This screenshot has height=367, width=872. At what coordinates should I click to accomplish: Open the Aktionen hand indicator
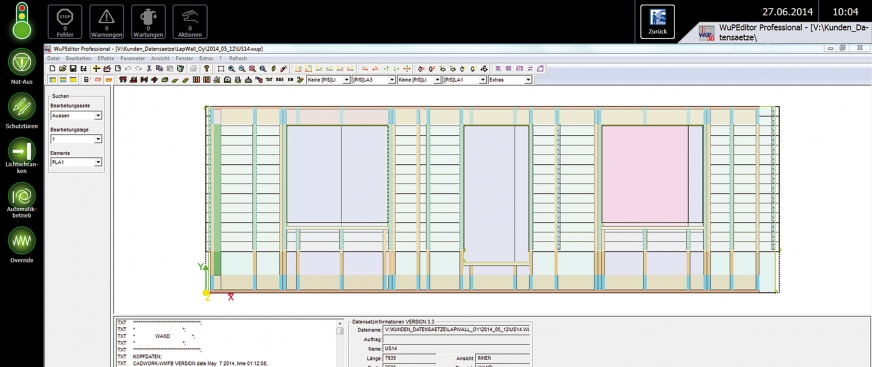[x=190, y=22]
